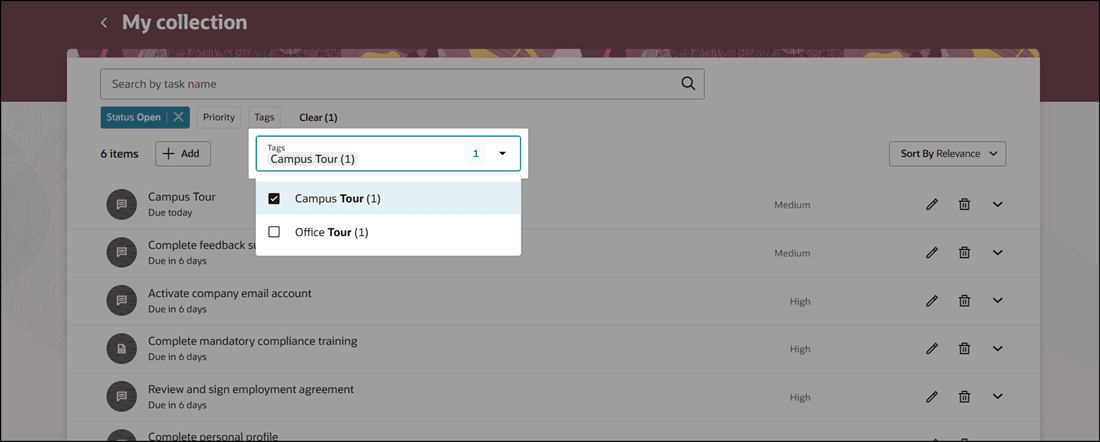Delete Complete mandatory compliance training task
This screenshot has height=442, width=1100.
coord(965,349)
